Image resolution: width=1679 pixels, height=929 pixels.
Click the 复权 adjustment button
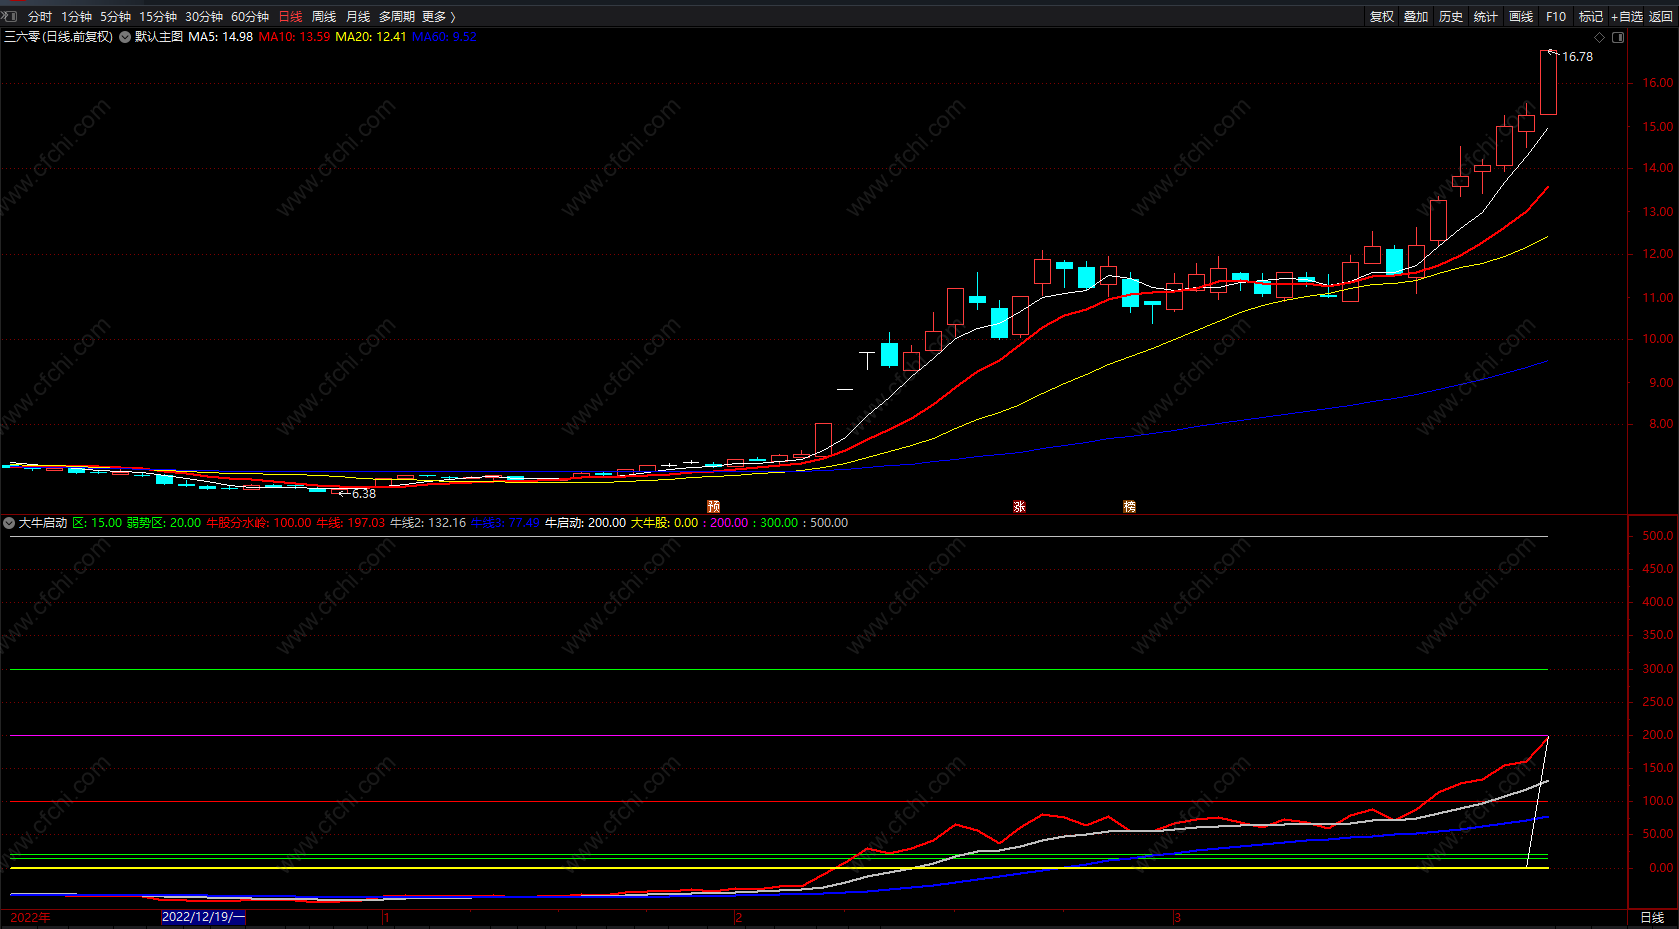(x=1382, y=17)
